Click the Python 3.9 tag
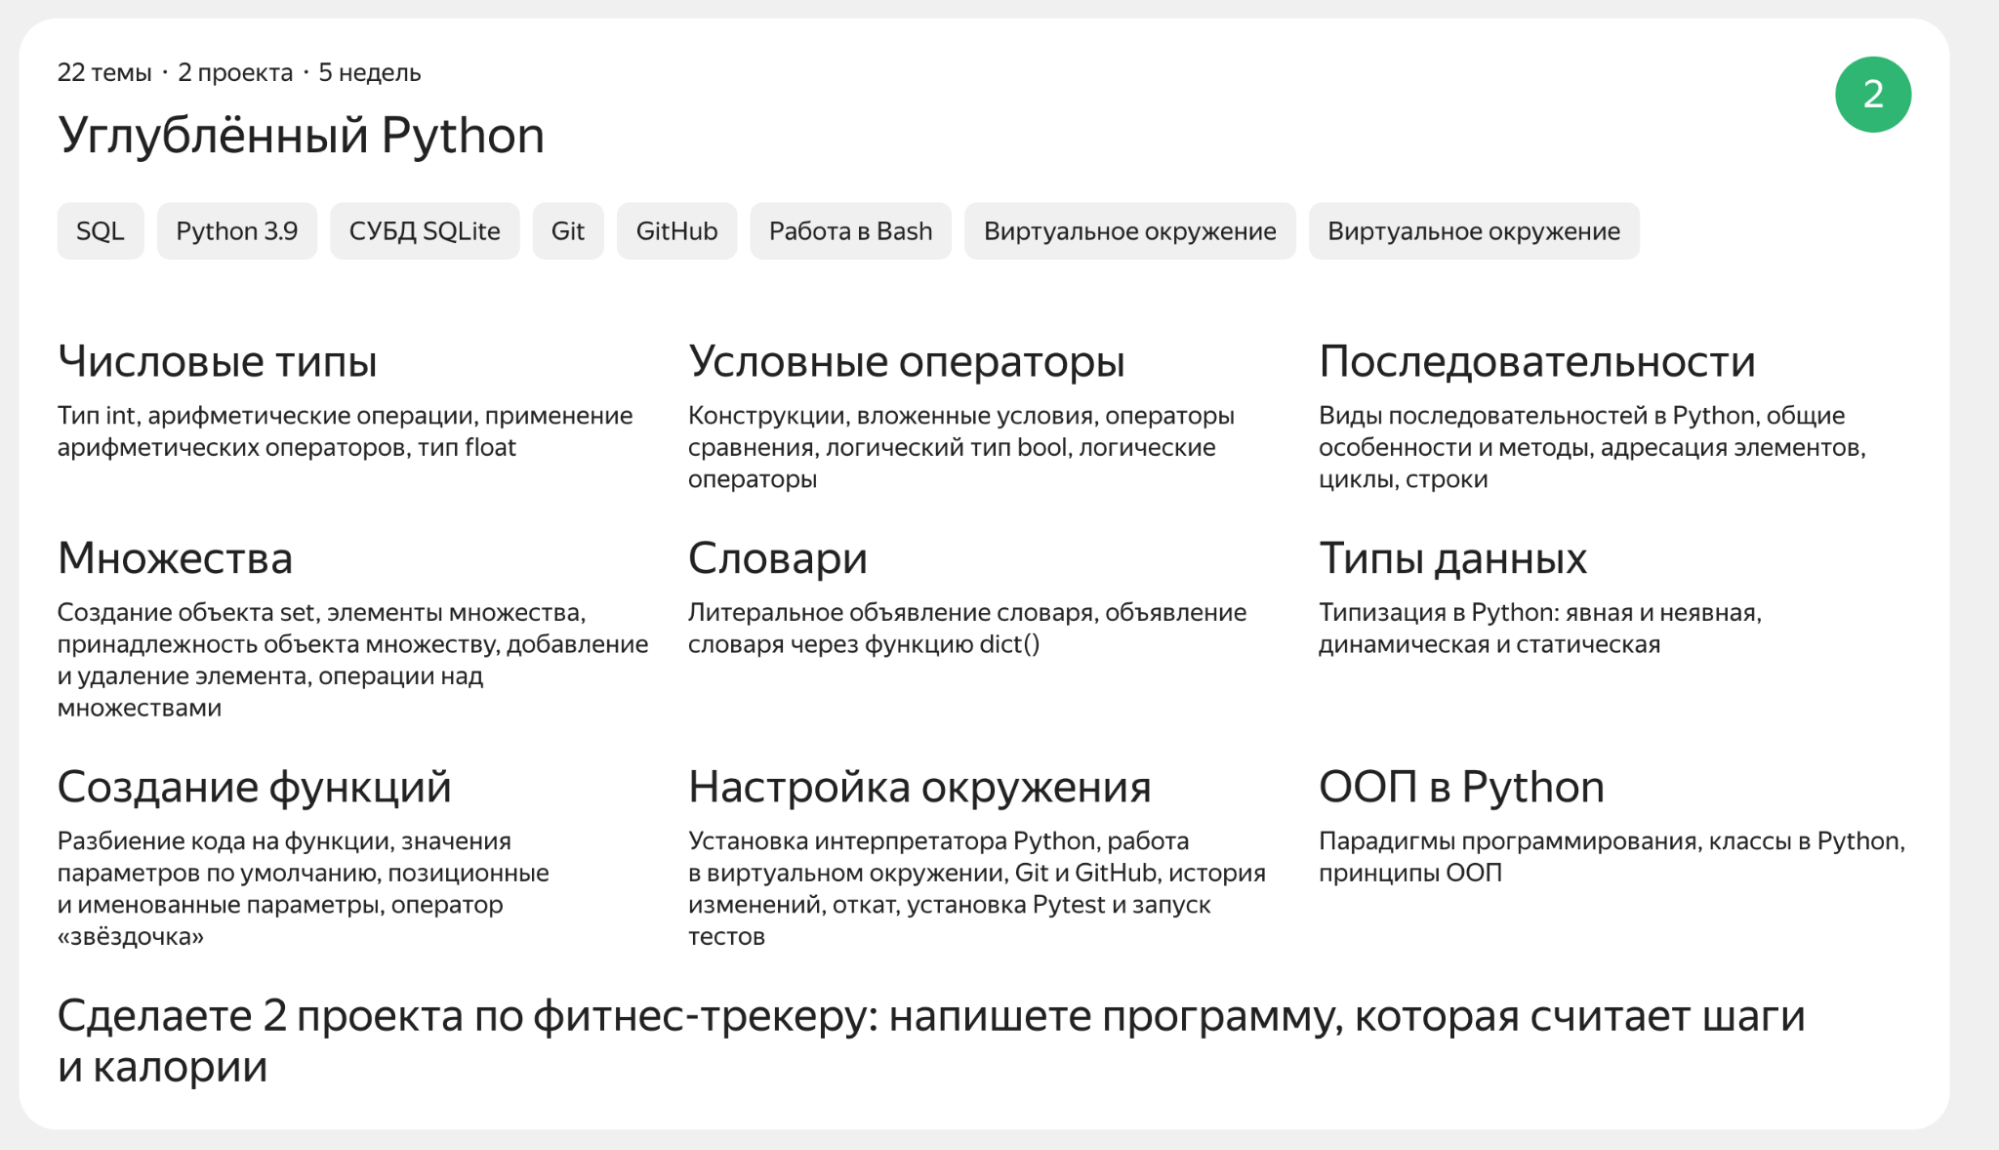The image size is (1999, 1150). [x=236, y=231]
